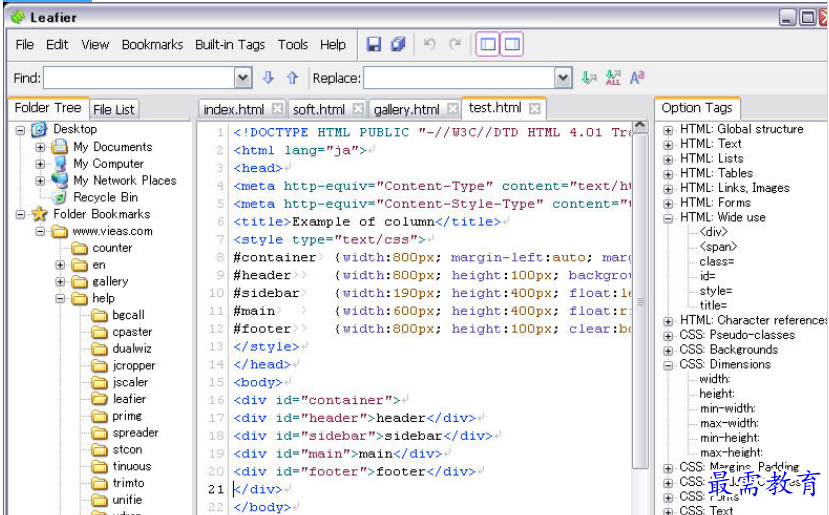829x515 pixels.
Task: Expand the HTML: Tables group
Action: [x=668, y=174]
